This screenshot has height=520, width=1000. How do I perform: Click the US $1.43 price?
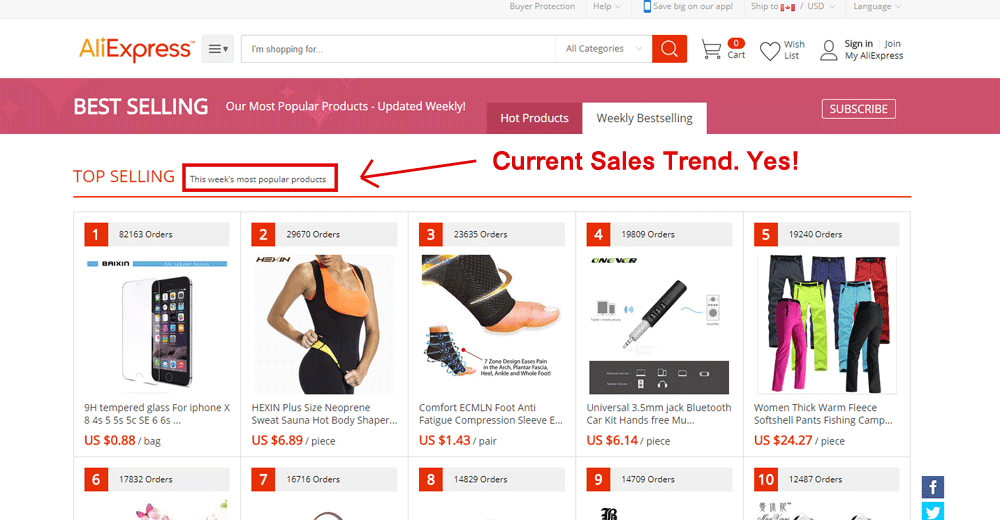(x=445, y=440)
